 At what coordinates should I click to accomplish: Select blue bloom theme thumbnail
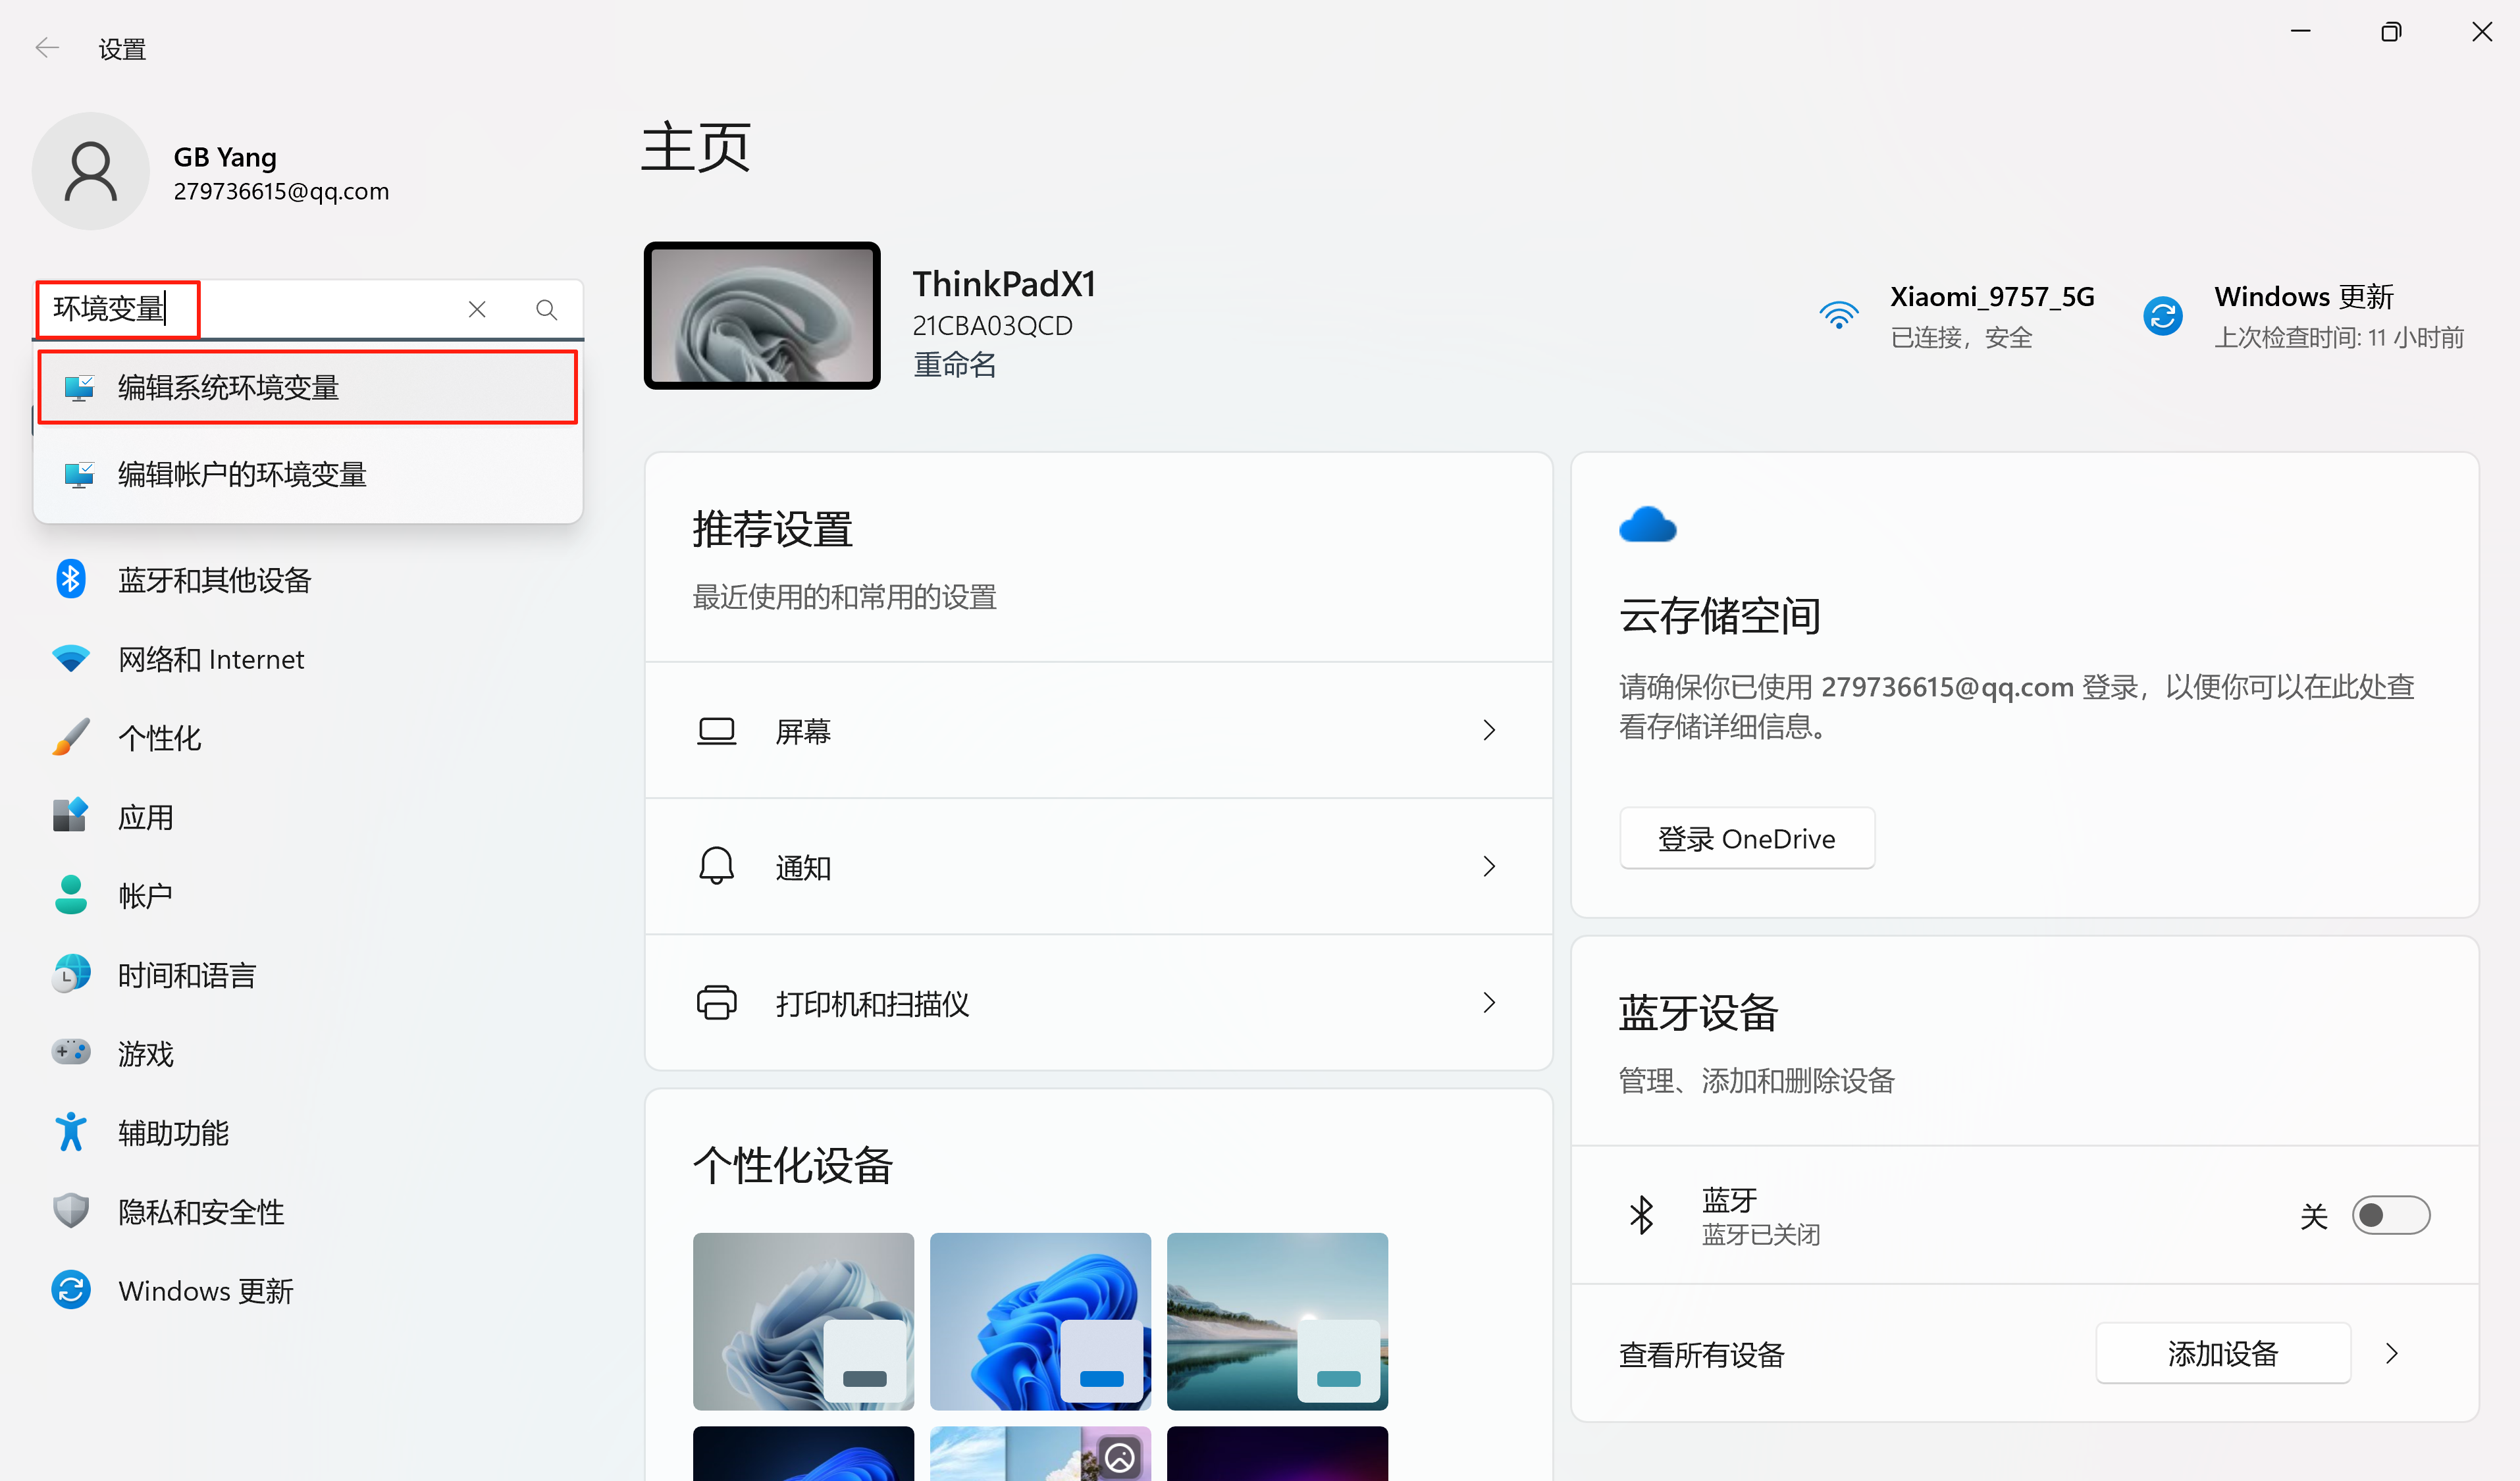coord(1040,1321)
